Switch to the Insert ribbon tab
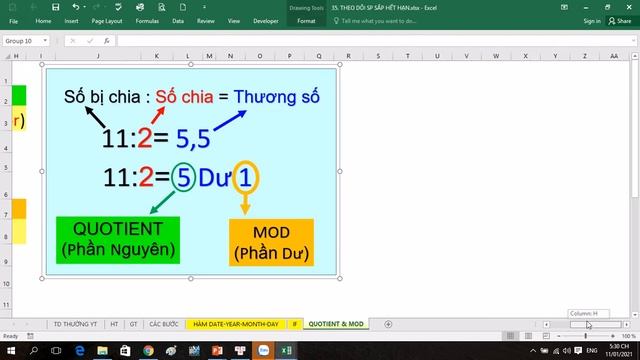 [x=71, y=21]
